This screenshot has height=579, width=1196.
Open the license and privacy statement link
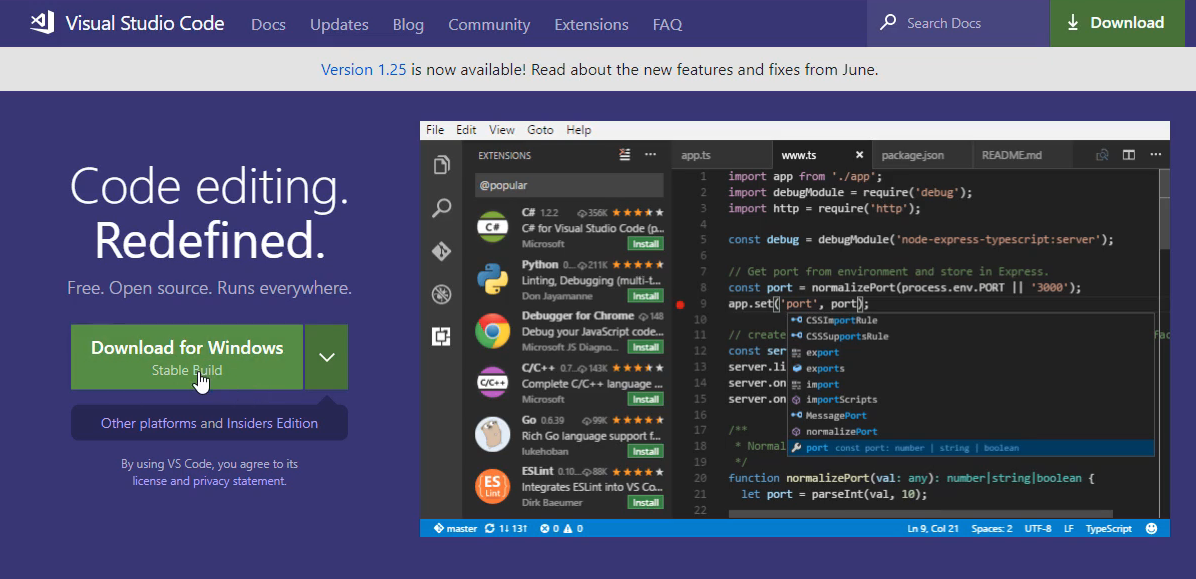[x=209, y=481]
